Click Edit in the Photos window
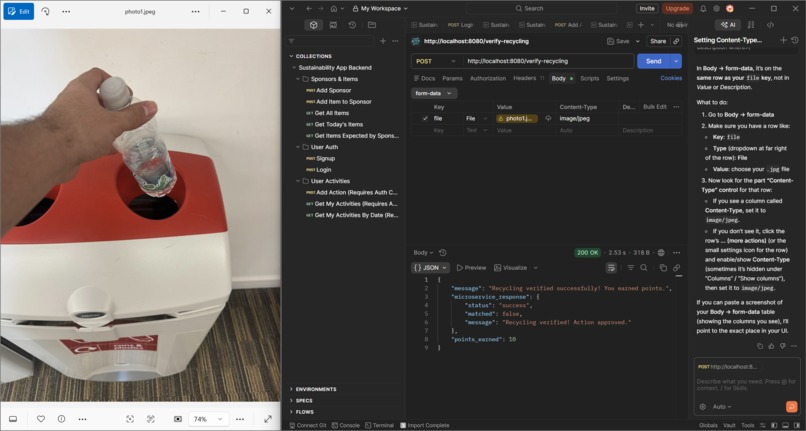The height and width of the screenshot is (431, 806). (19, 11)
